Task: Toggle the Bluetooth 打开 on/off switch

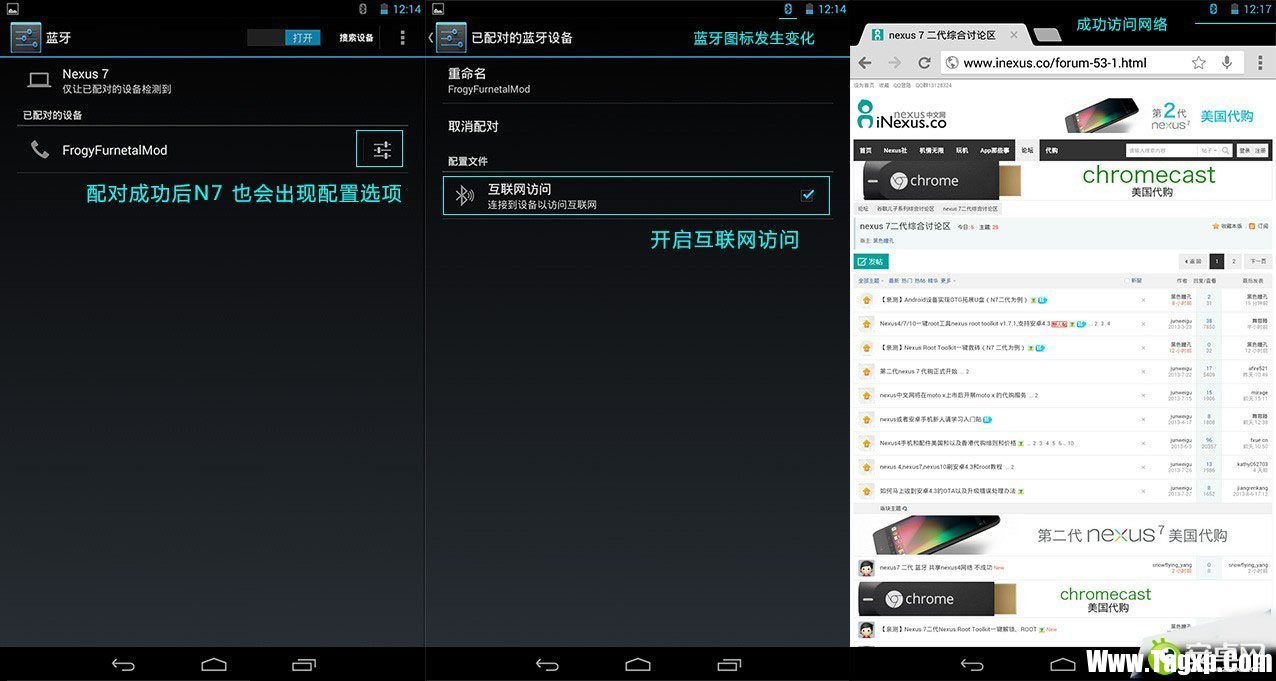Action: [285, 38]
